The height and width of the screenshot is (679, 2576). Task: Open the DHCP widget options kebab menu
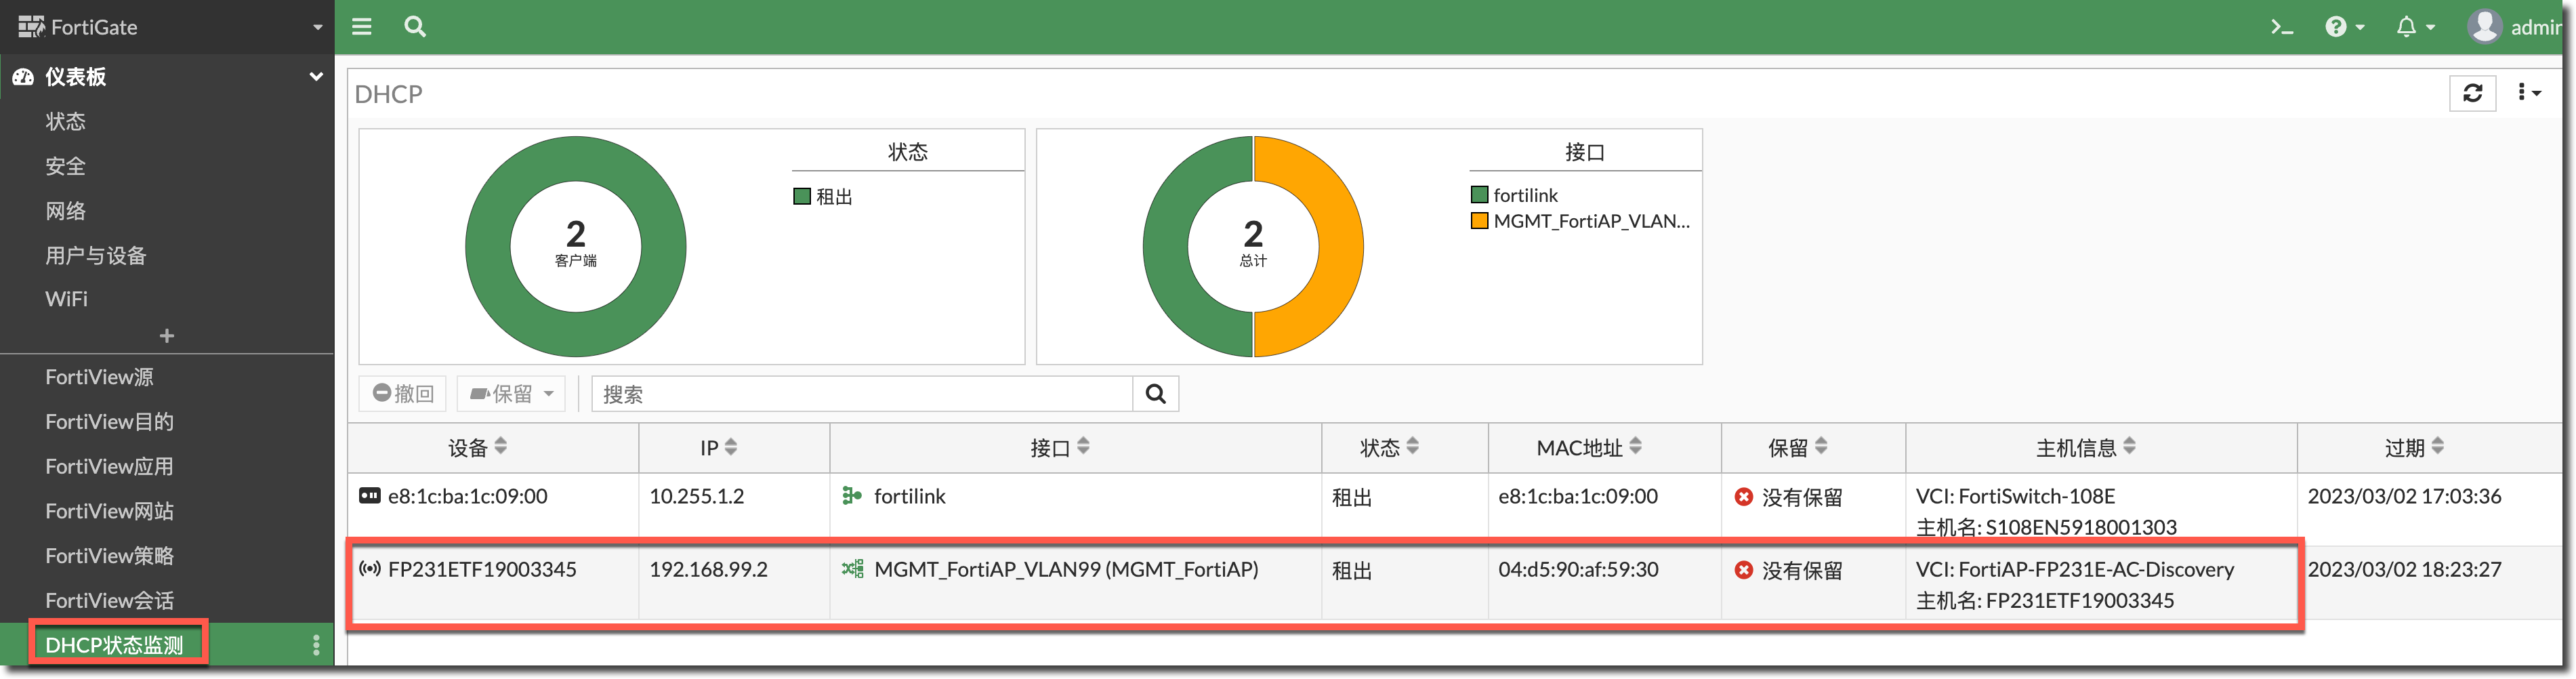2527,93
